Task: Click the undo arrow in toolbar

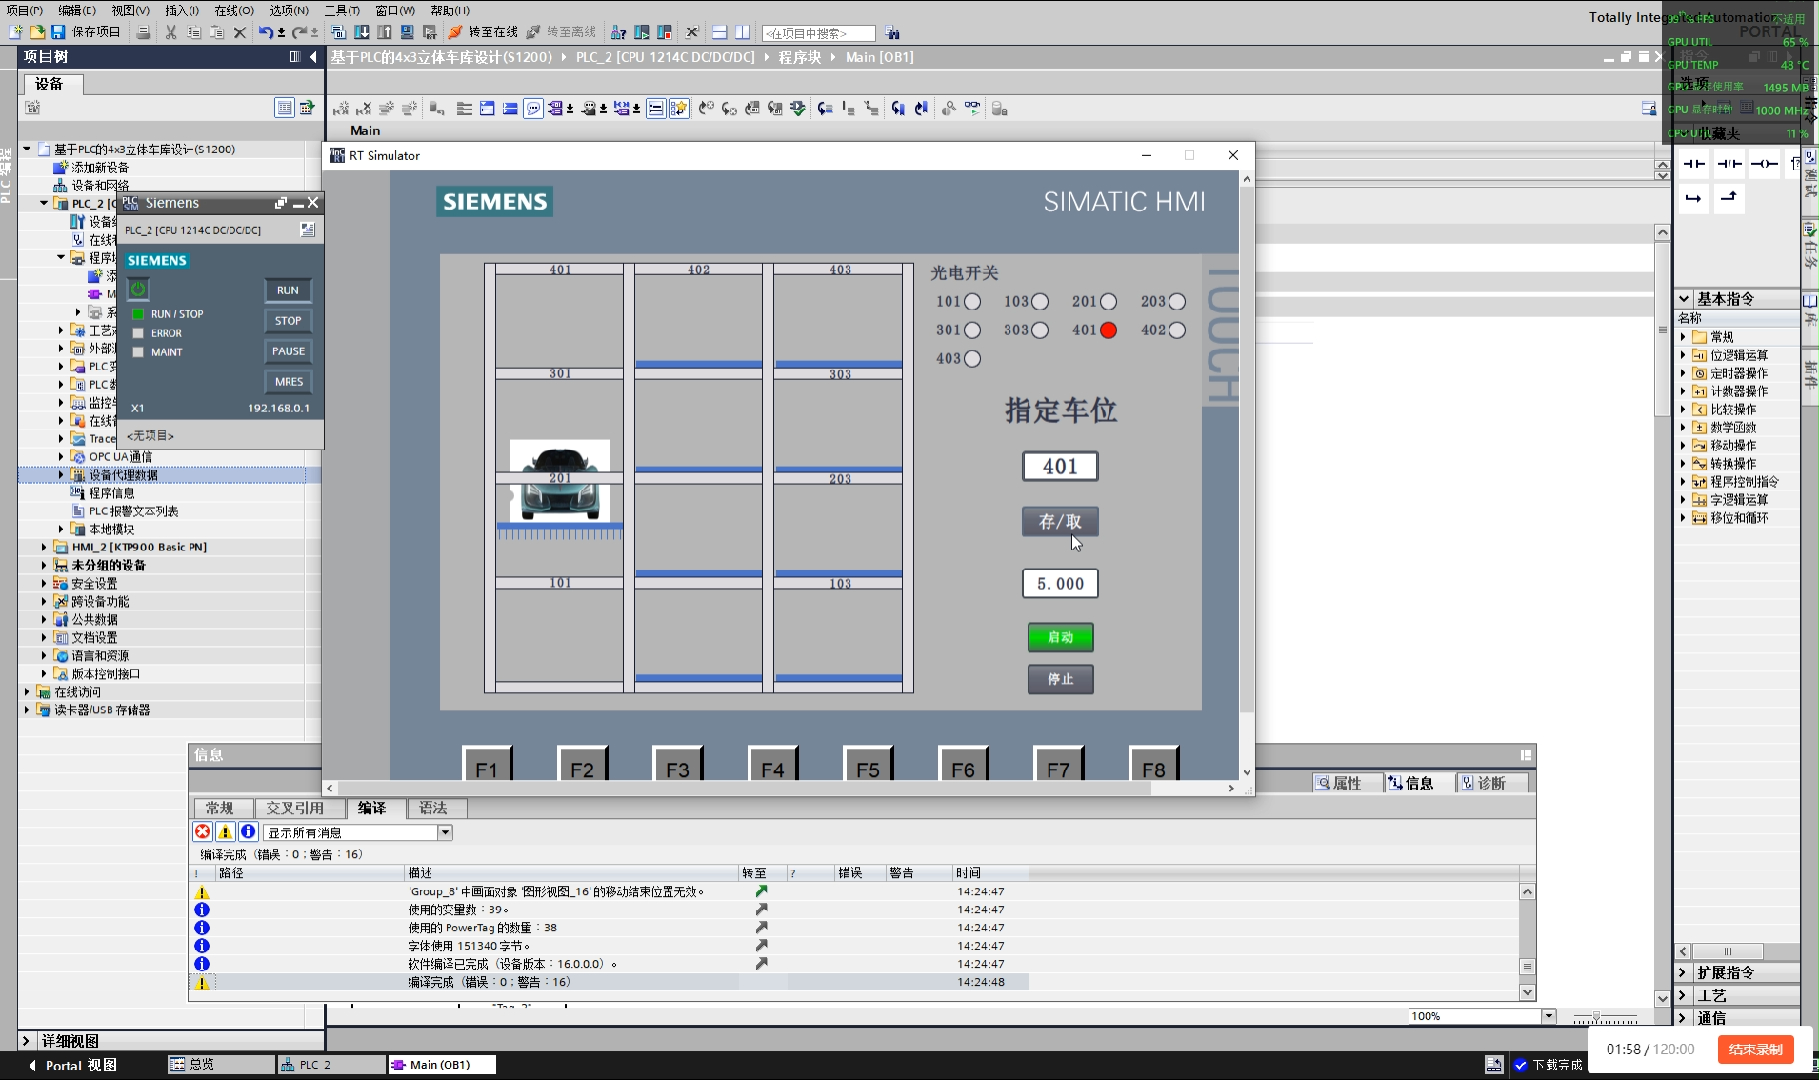Action: pyautogui.click(x=265, y=32)
